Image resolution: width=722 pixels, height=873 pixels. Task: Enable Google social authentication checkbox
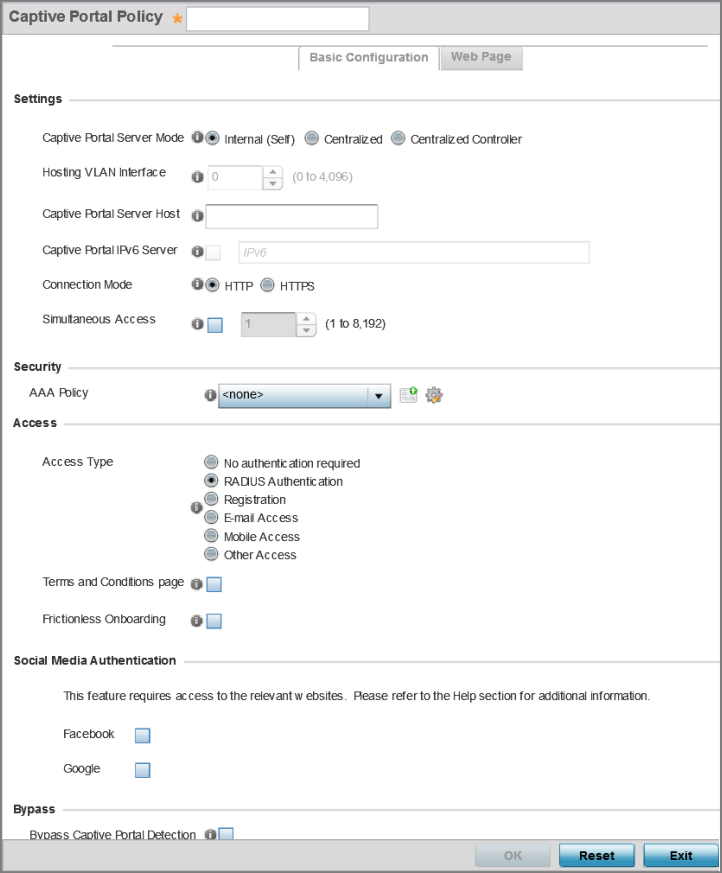[143, 770]
